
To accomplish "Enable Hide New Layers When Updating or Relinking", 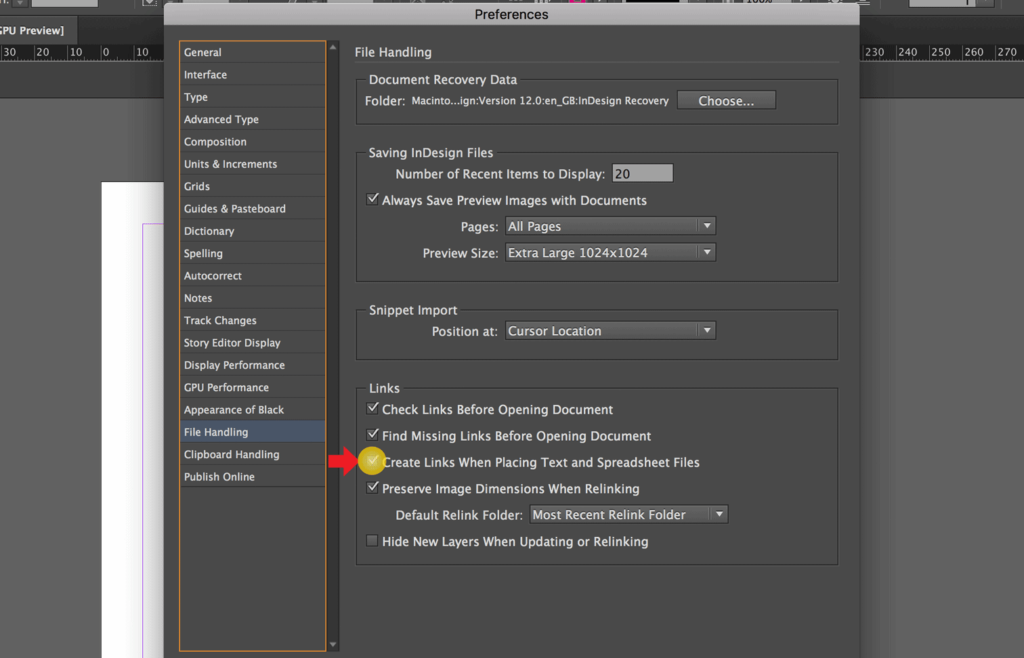I will 372,541.
